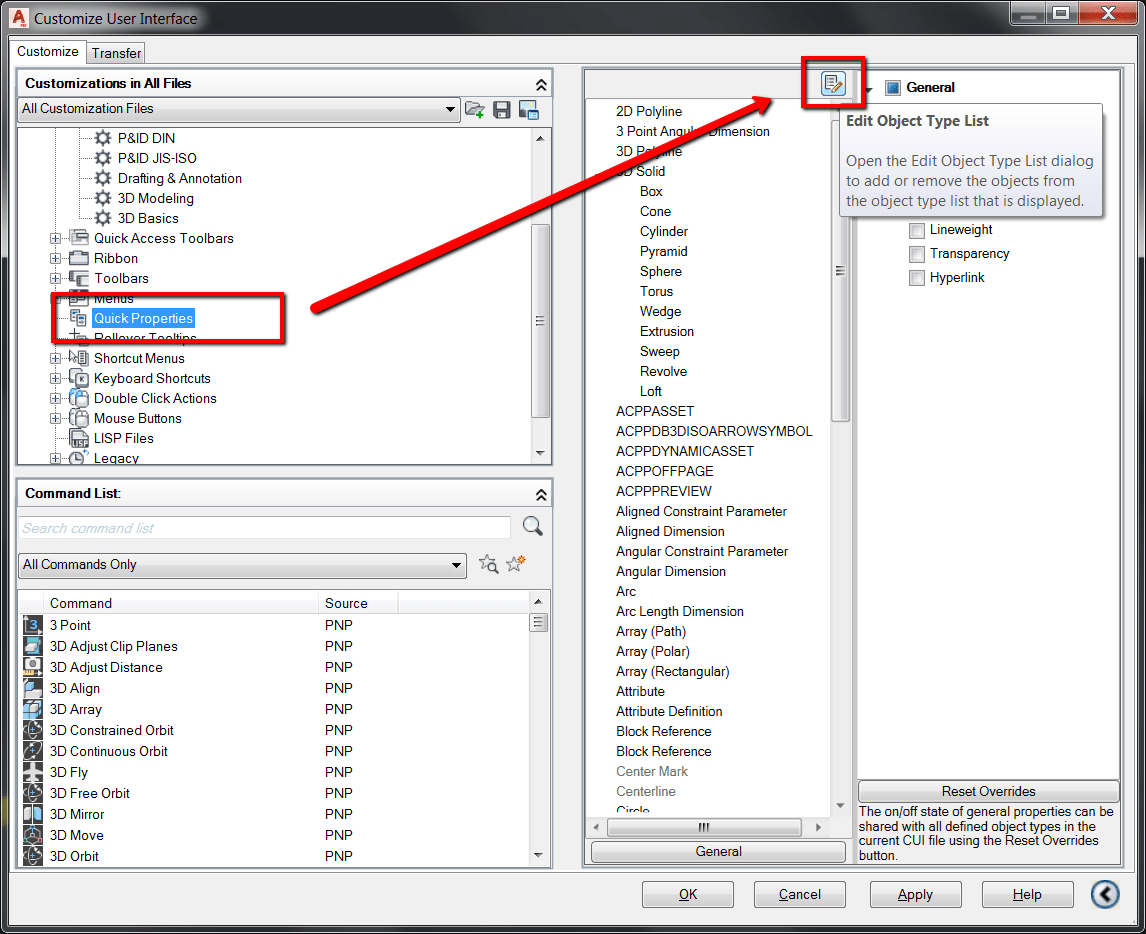The width and height of the screenshot is (1146, 934).
Task: Click the 3D Mirror command icon
Action: [x=31, y=814]
